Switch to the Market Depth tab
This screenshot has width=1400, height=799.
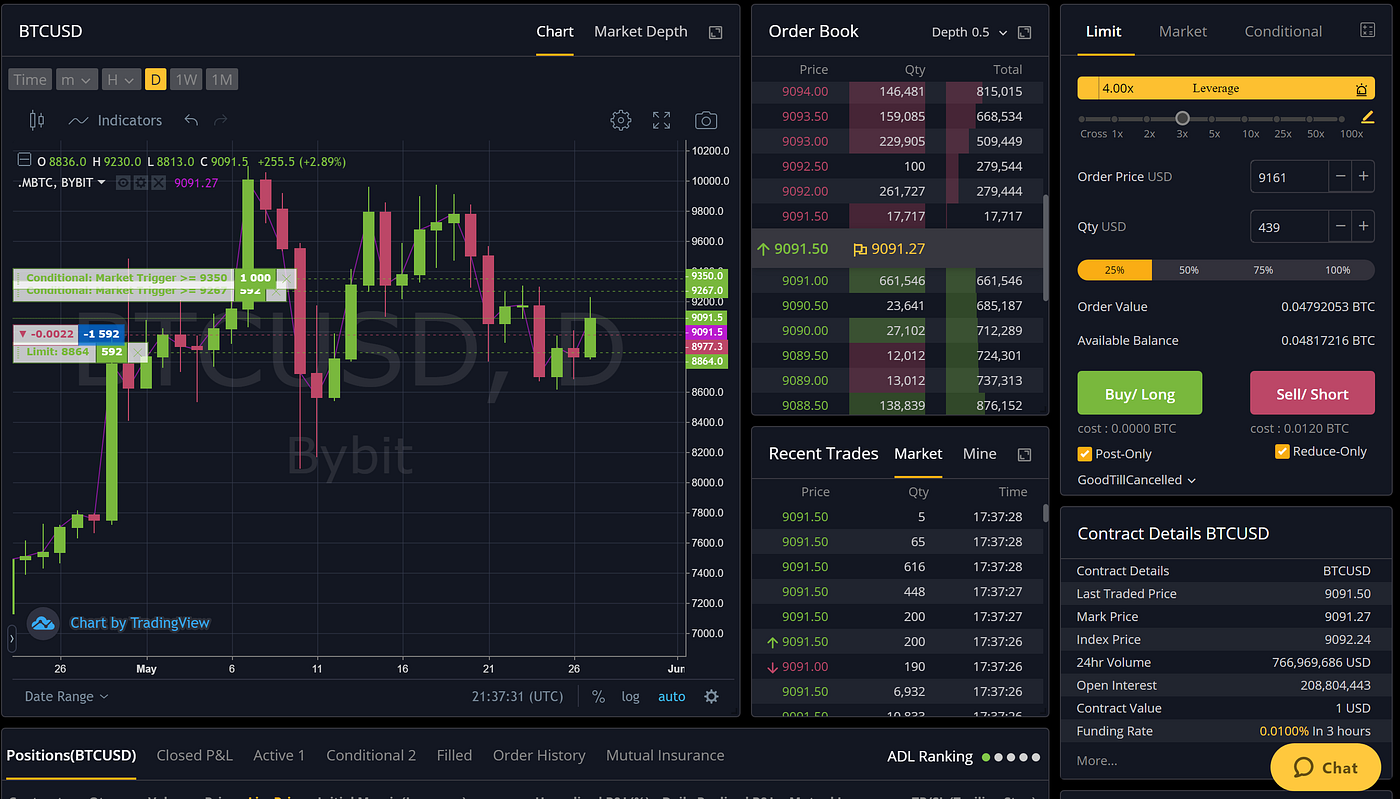tap(641, 31)
